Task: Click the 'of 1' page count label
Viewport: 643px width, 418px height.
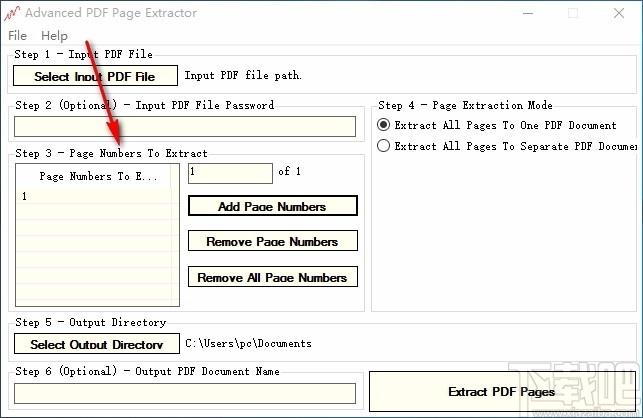Action: 290,171
